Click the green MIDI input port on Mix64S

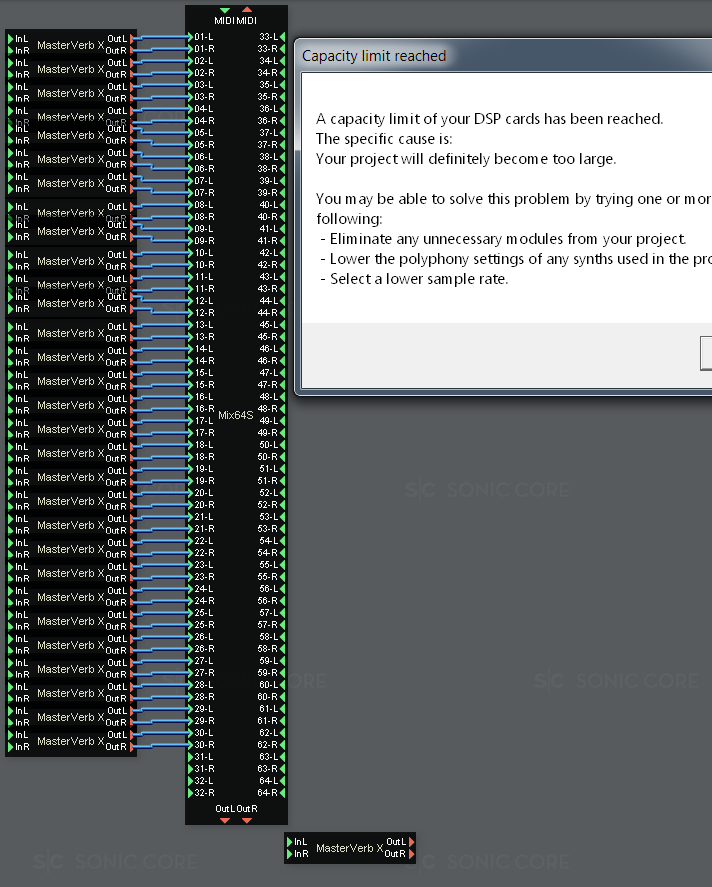[225, 10]
